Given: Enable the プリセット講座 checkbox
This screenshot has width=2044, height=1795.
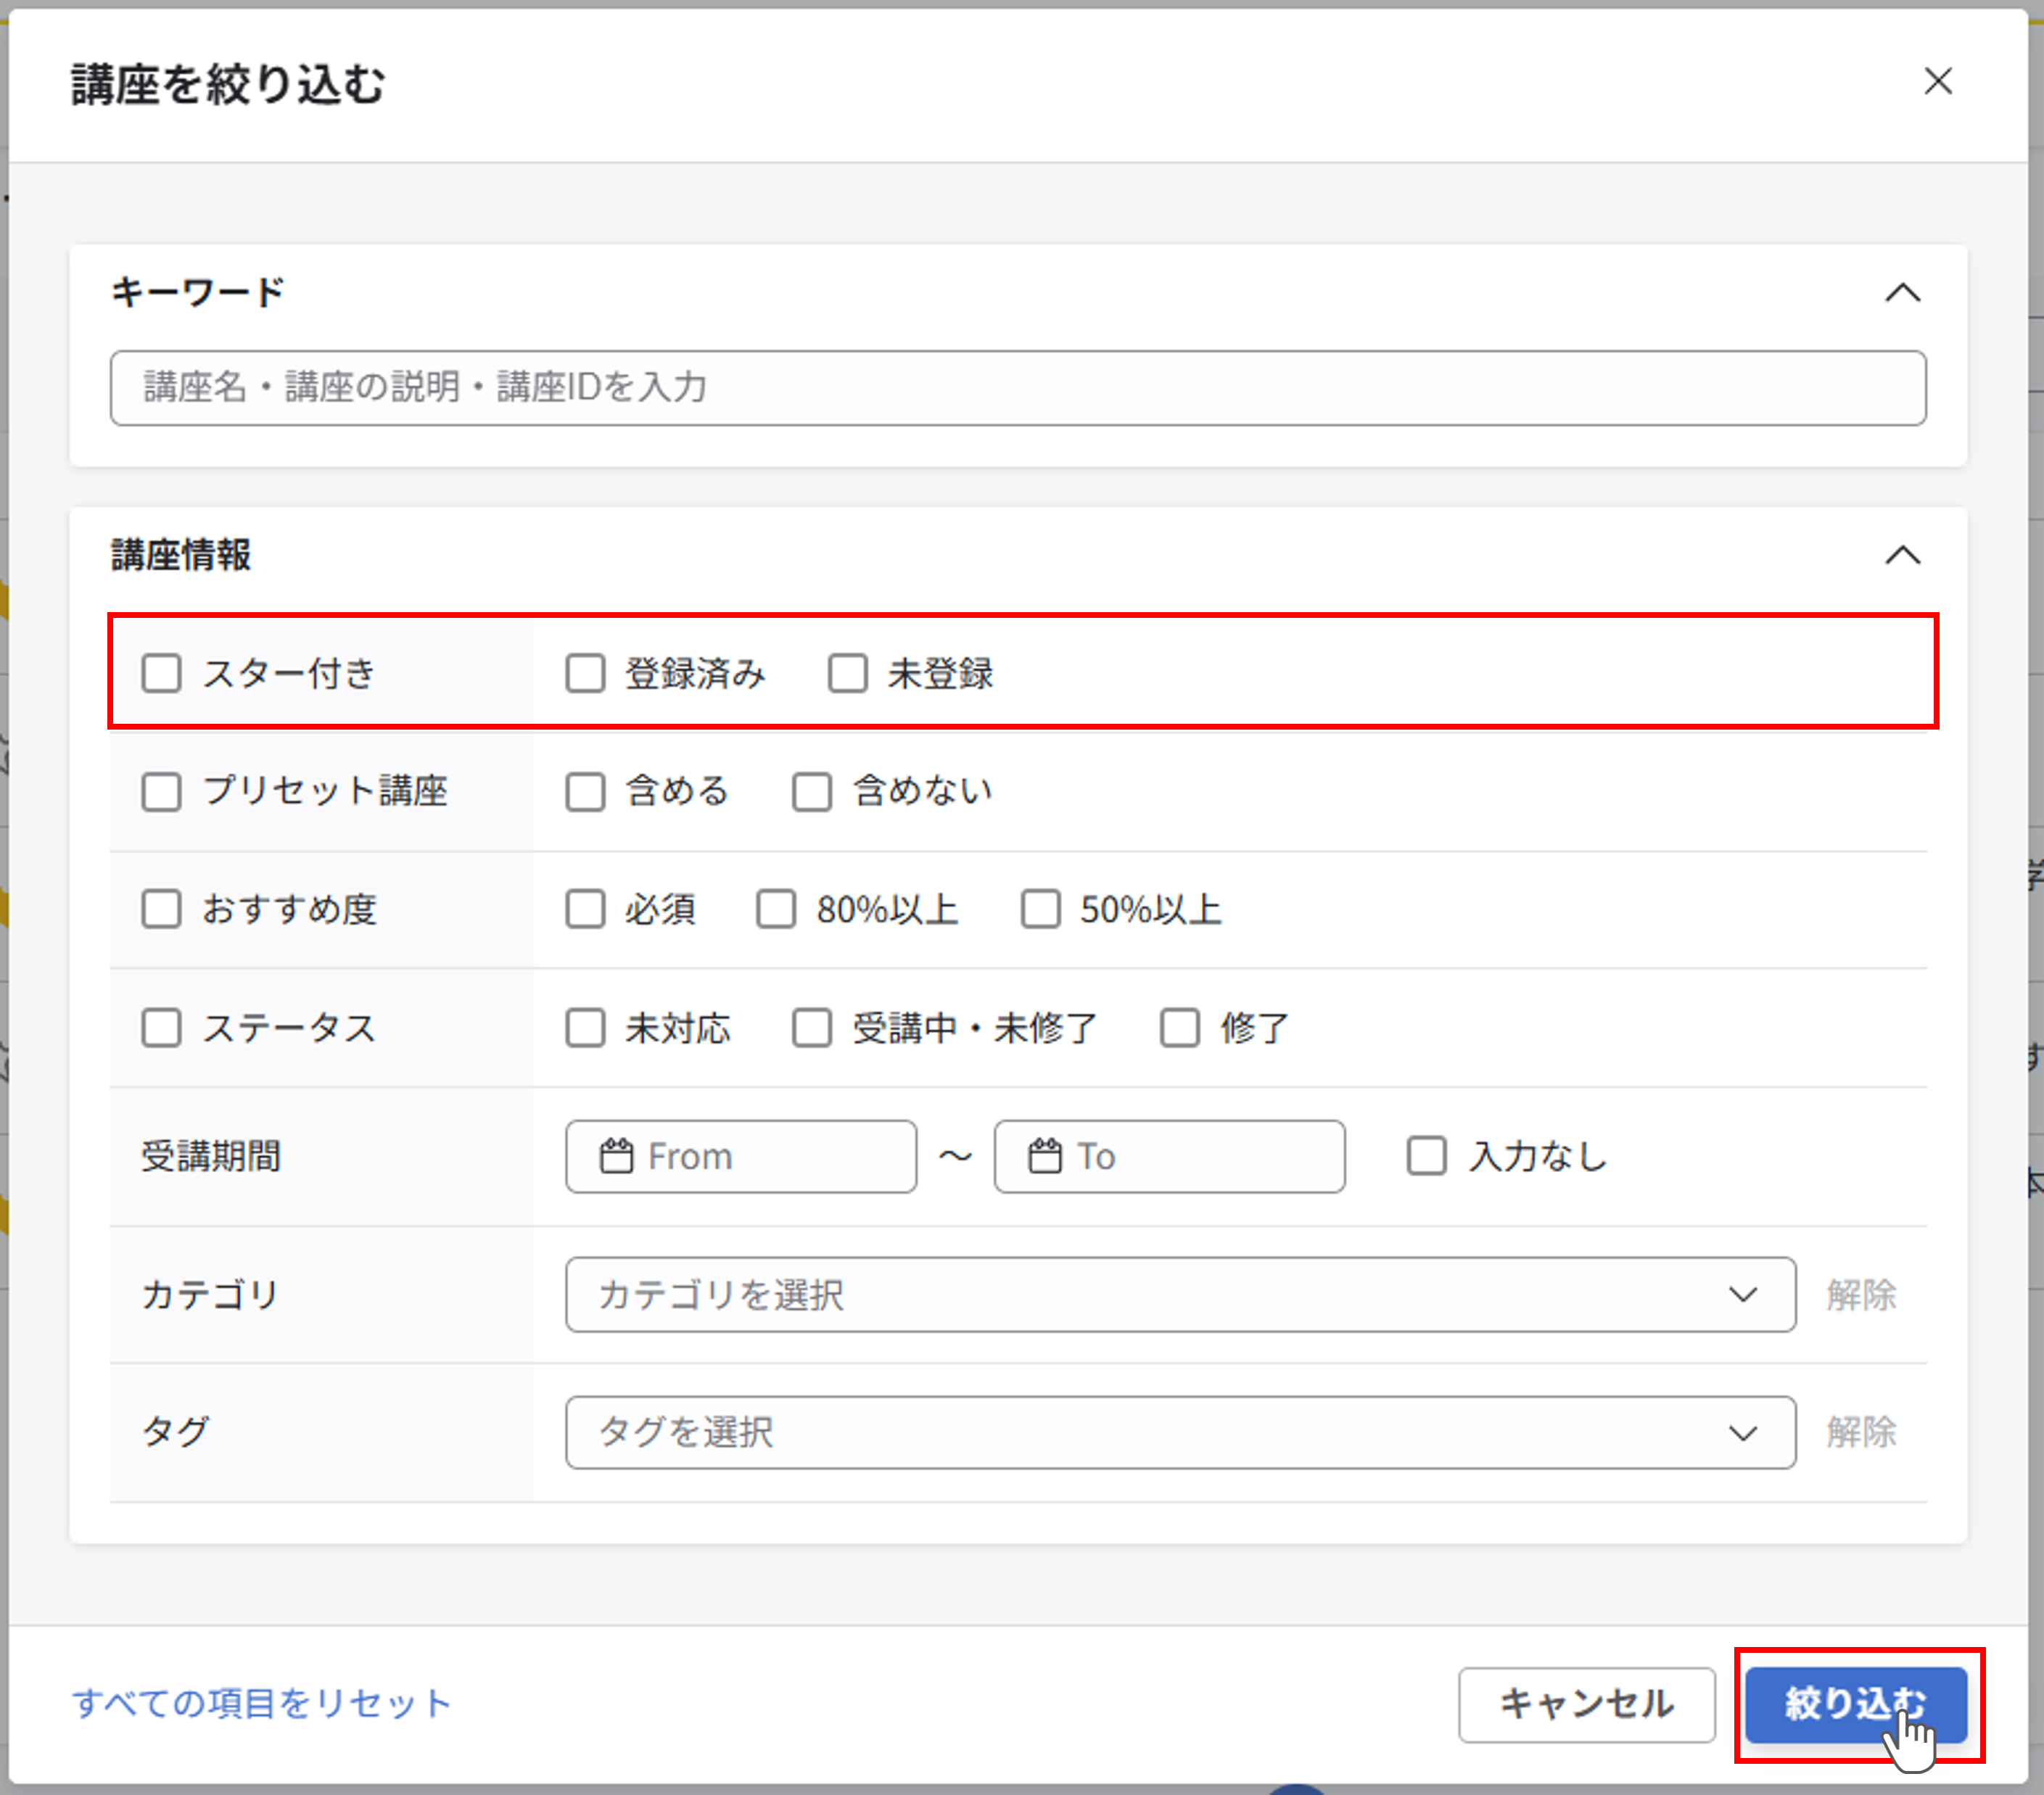Looking at the screenshot, I should point(161,792).
